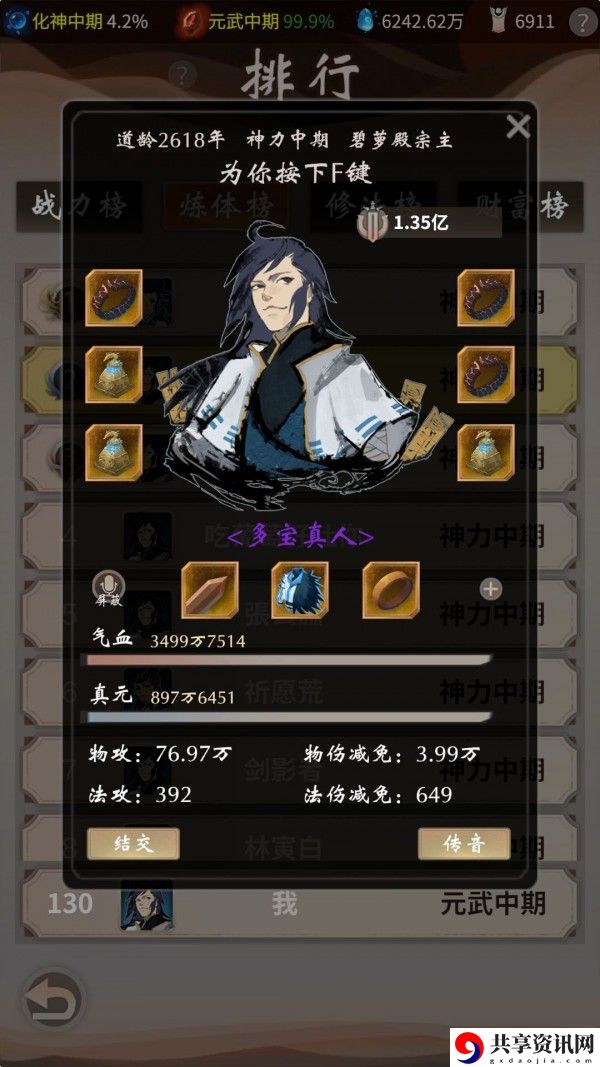Tap the blue wolf head skill icon
The width and height of the screenshot is (600, 1067).
(300, 590)
